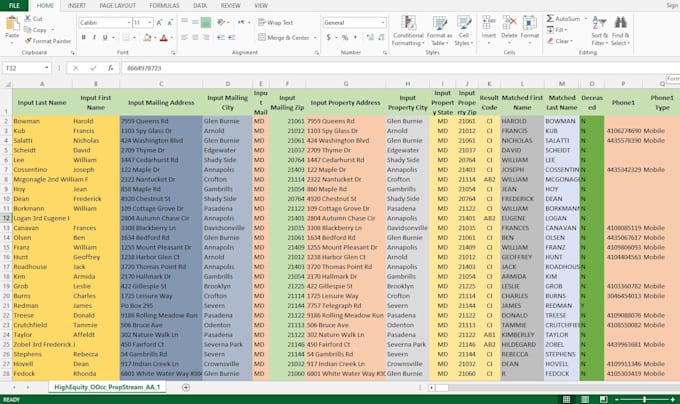This screenshot has height=404, width=680.
Task: Click the Accounting dollar format icon
Action: (329, 38)
